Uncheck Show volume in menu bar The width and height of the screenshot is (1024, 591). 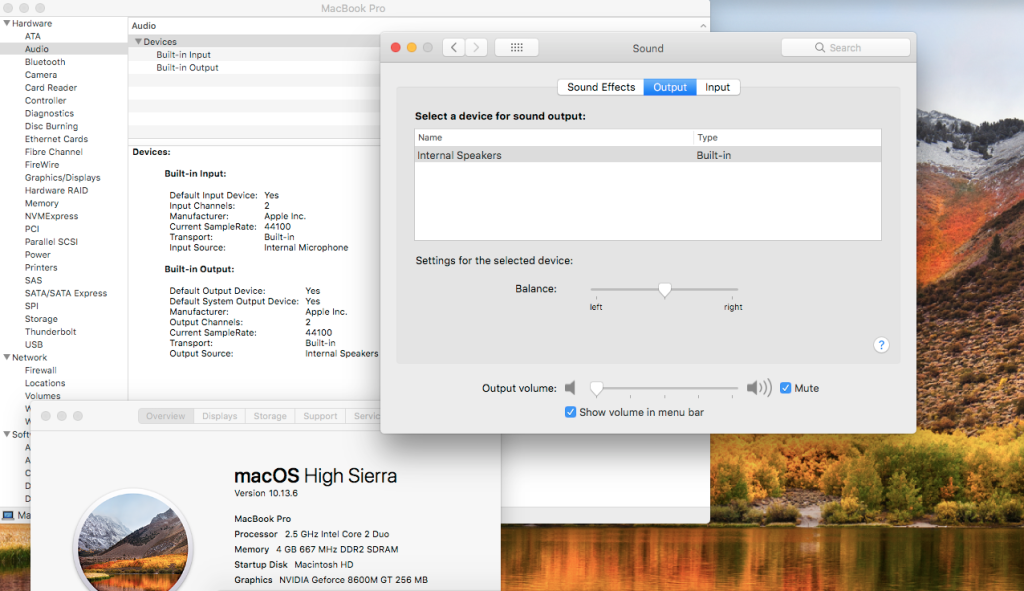pyautogui.click(x=571, y=411)
